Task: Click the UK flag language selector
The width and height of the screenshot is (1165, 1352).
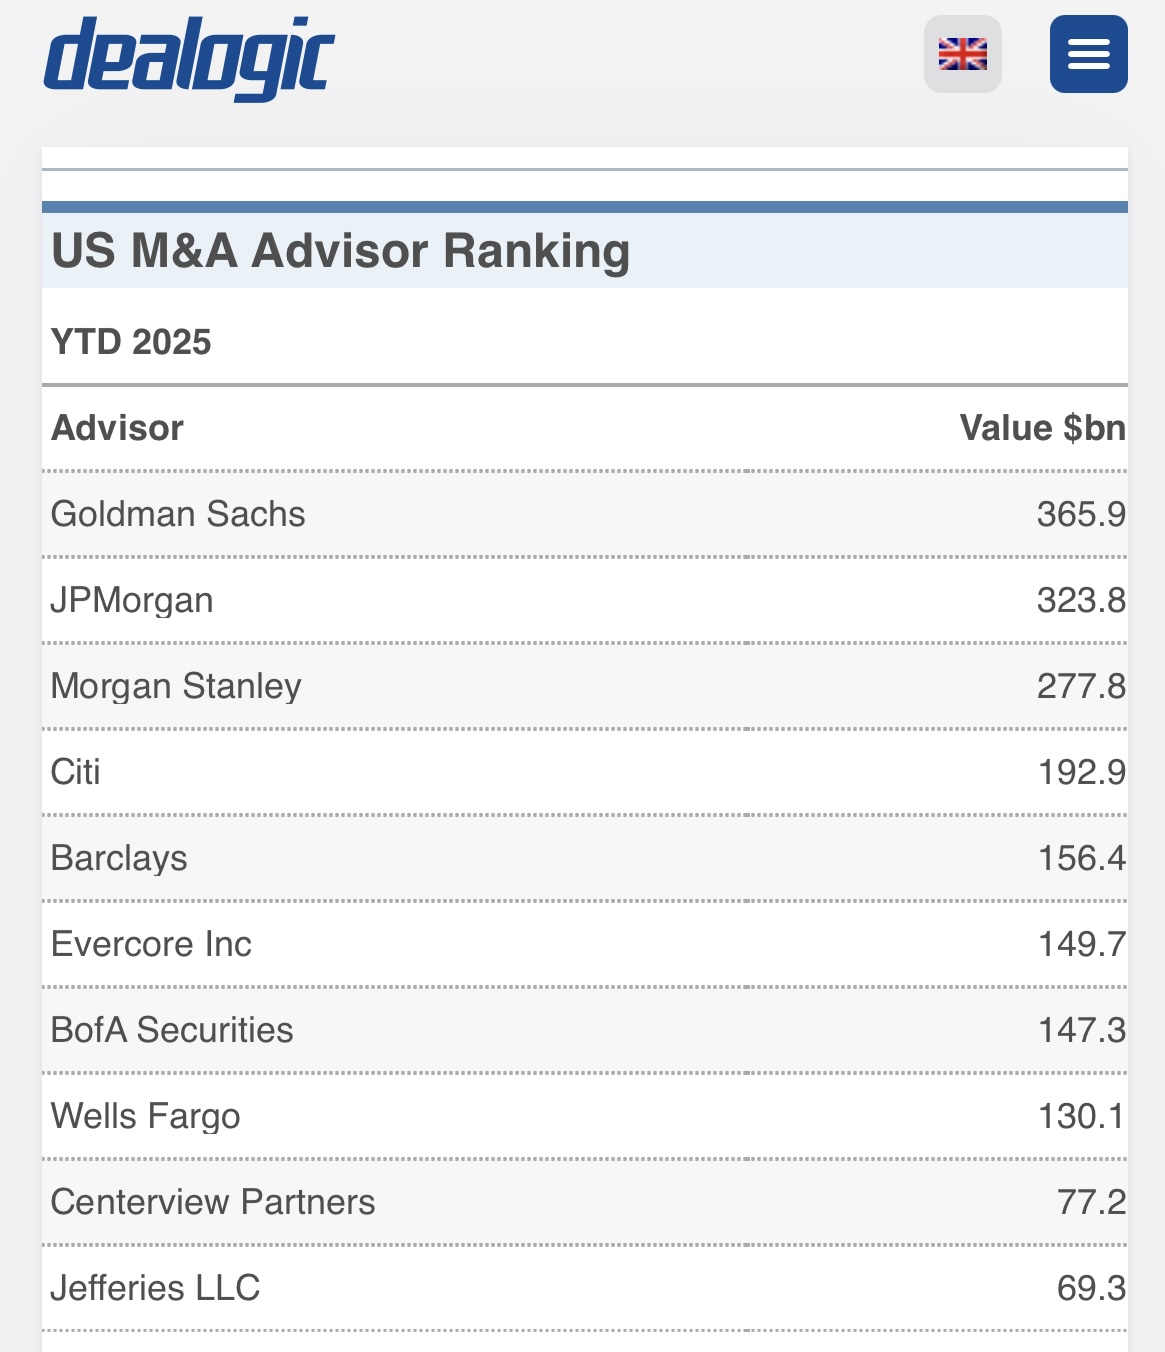Action: pos(963,54)
